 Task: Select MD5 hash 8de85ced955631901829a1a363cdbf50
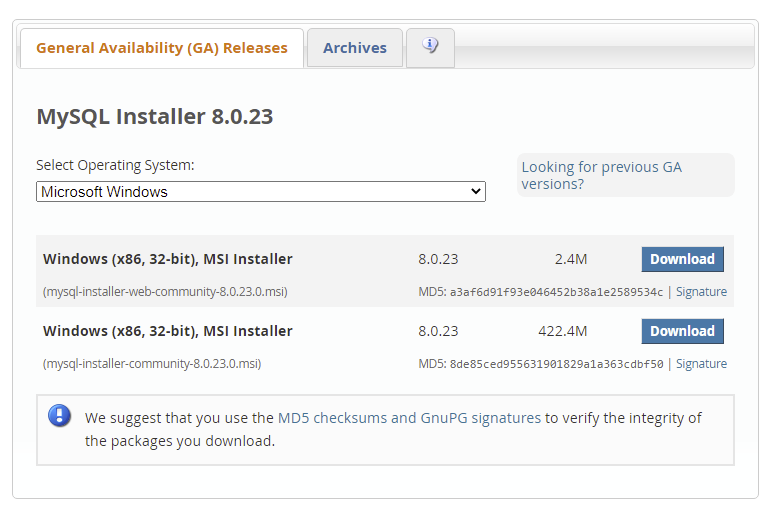coord(556,364)
